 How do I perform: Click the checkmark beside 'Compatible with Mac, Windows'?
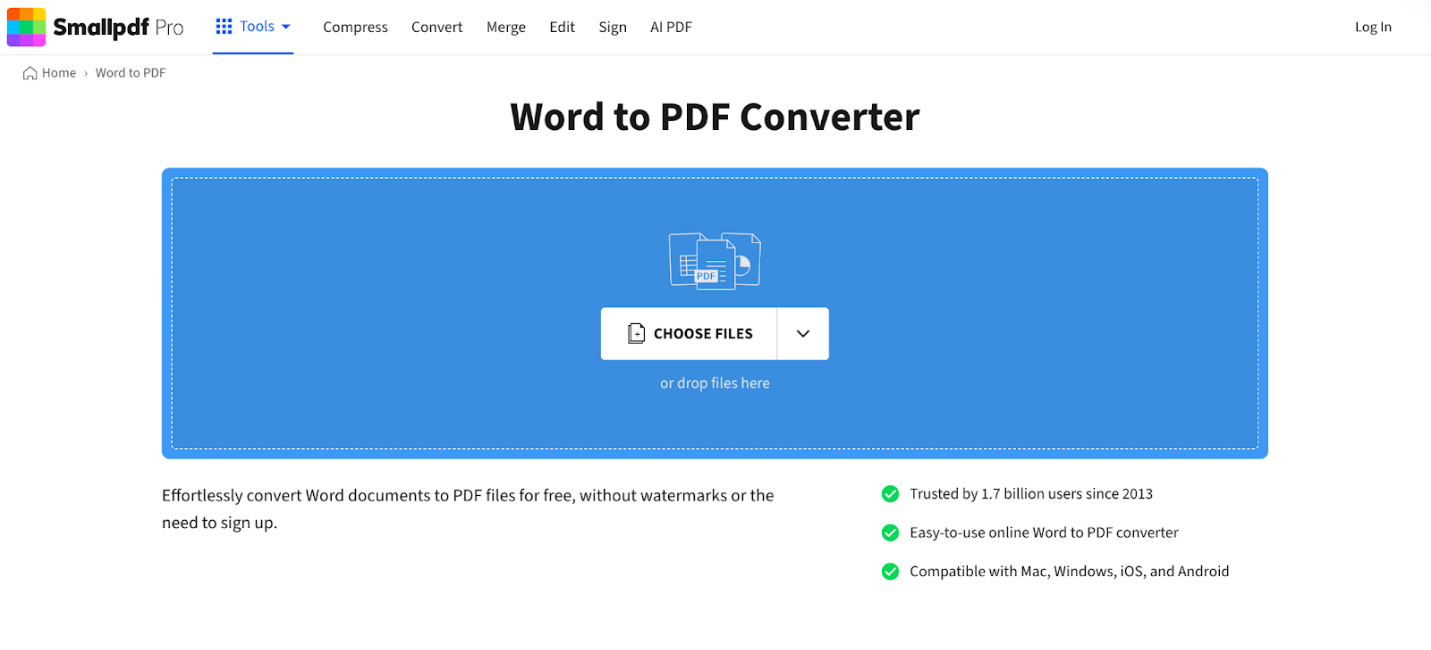(890, 571)
